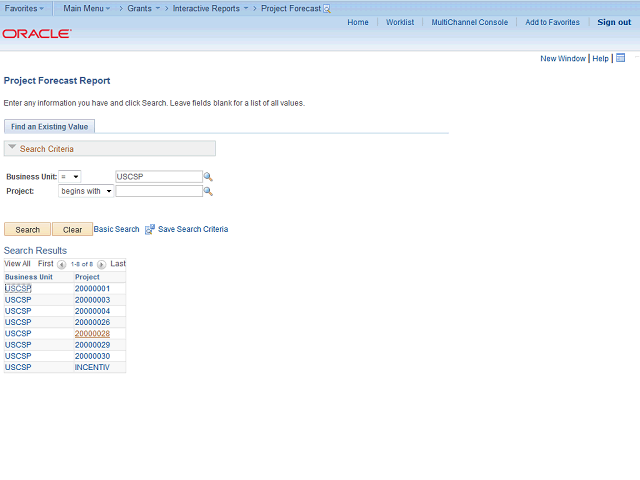
Task: Open project 20000028
Action: tap(92, 333)
